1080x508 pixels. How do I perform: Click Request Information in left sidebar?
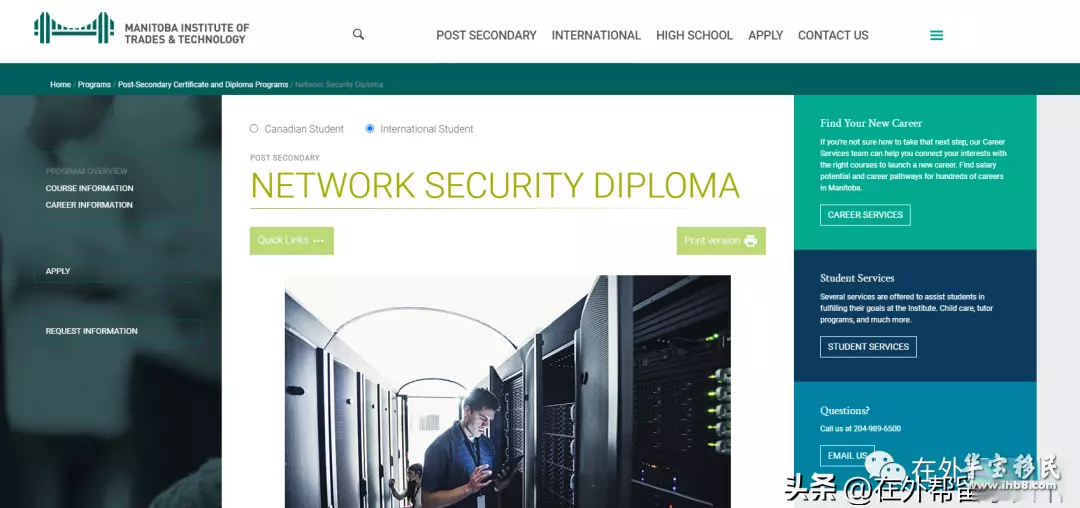pyautogui.click(x=92, y=331)
